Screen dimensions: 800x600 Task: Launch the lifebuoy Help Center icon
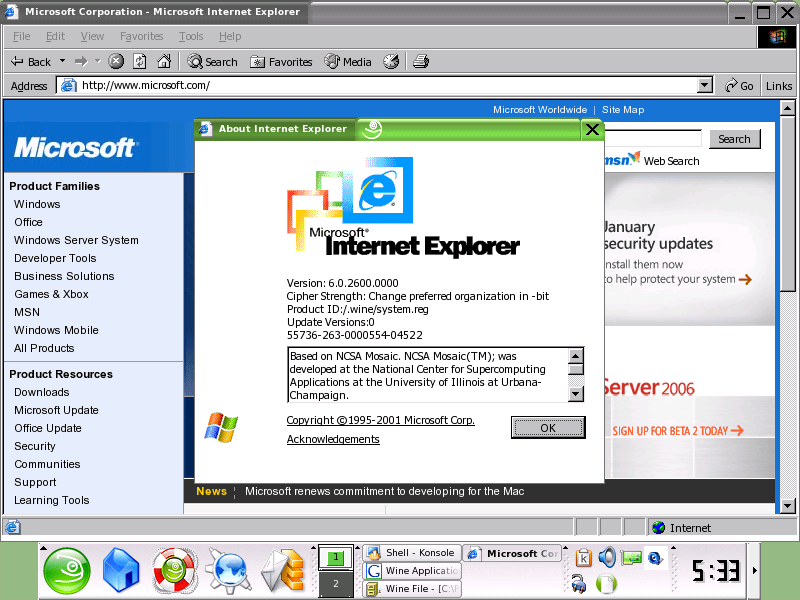[x=174, y=571]
